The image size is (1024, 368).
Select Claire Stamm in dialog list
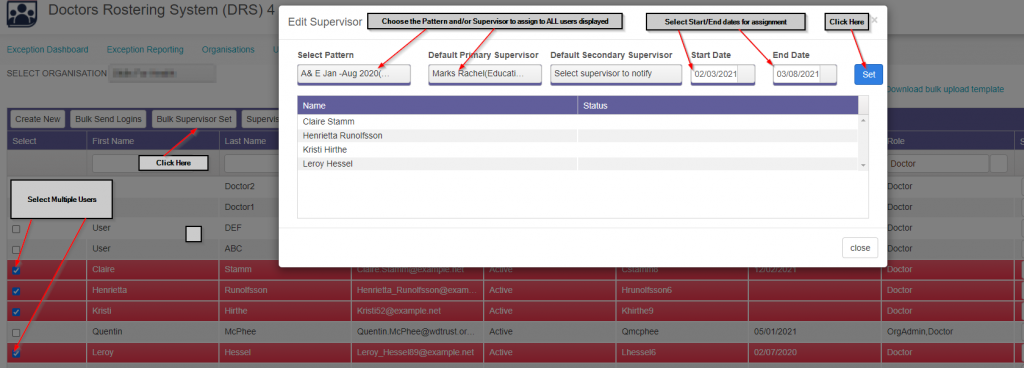(x=437, y=121)
